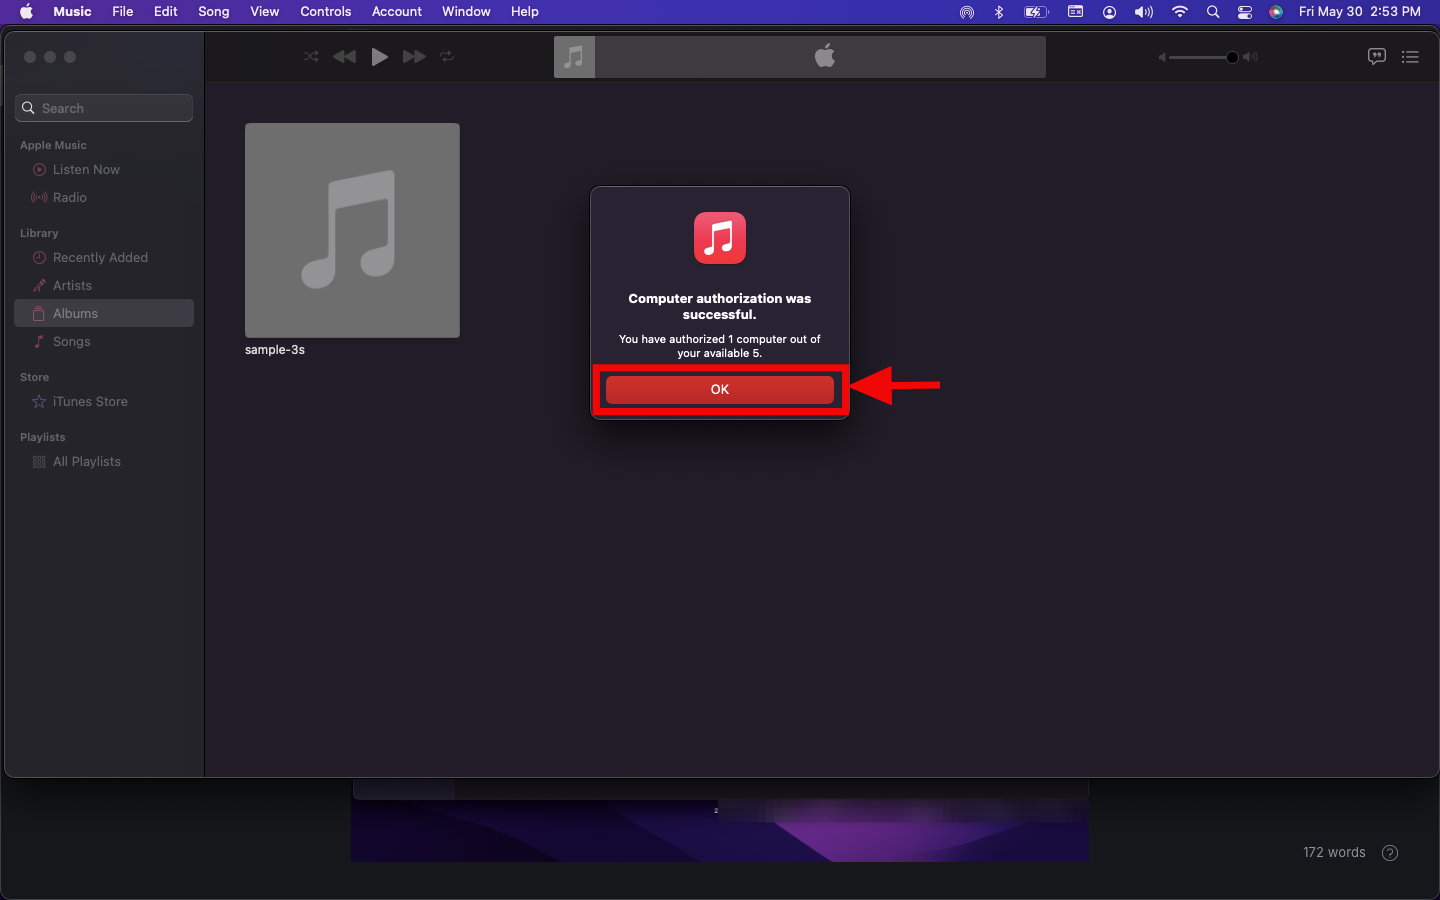Open the Controls menu
Viewport: 1440px width, 900px height.
pyautogui.click(x=325, y=12)
